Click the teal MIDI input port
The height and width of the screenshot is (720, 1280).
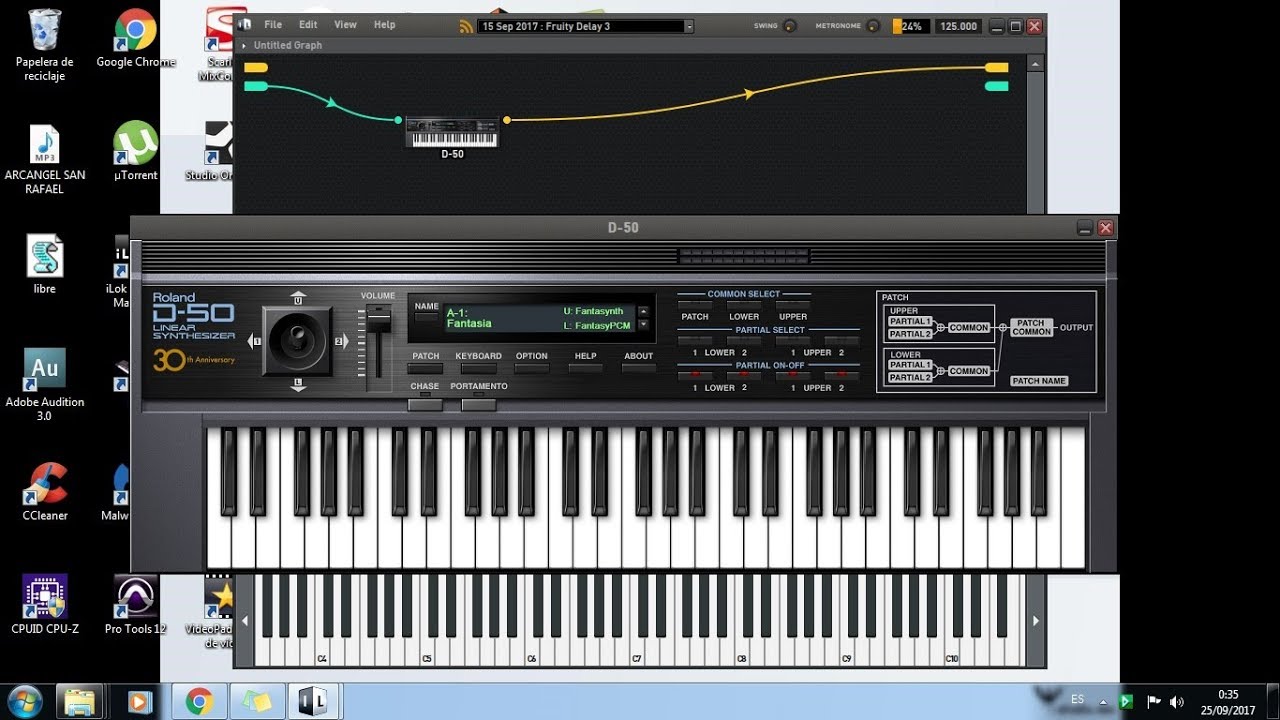click(x=256, y=86)
